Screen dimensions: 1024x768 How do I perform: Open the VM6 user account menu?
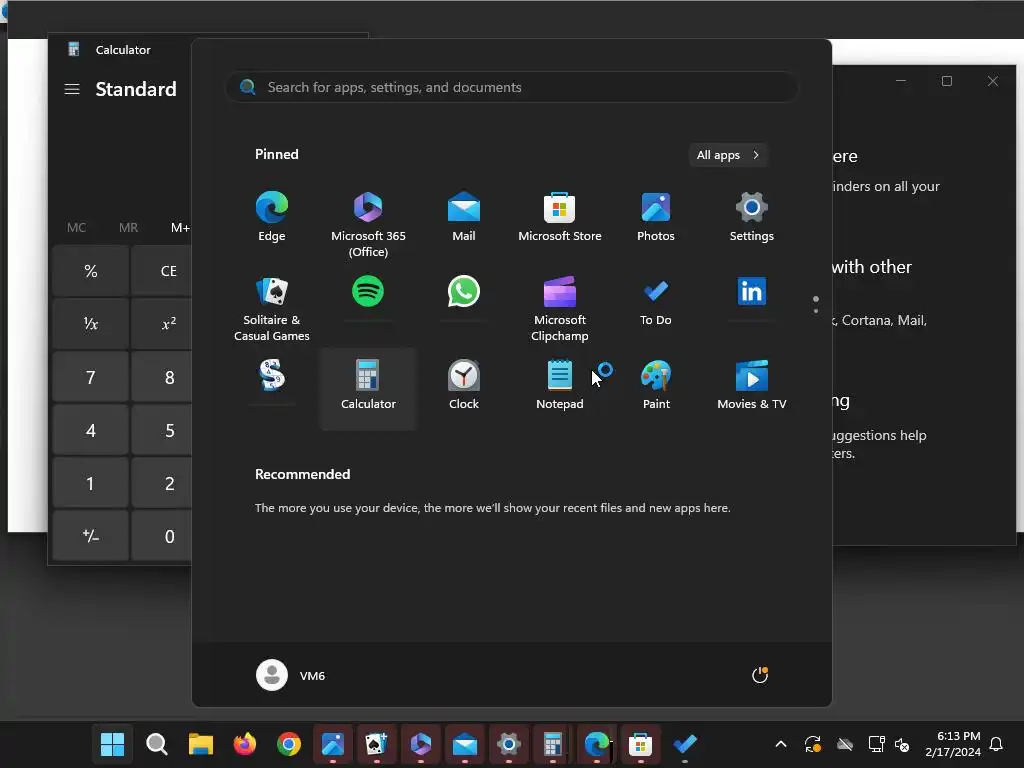coord(291,675)
